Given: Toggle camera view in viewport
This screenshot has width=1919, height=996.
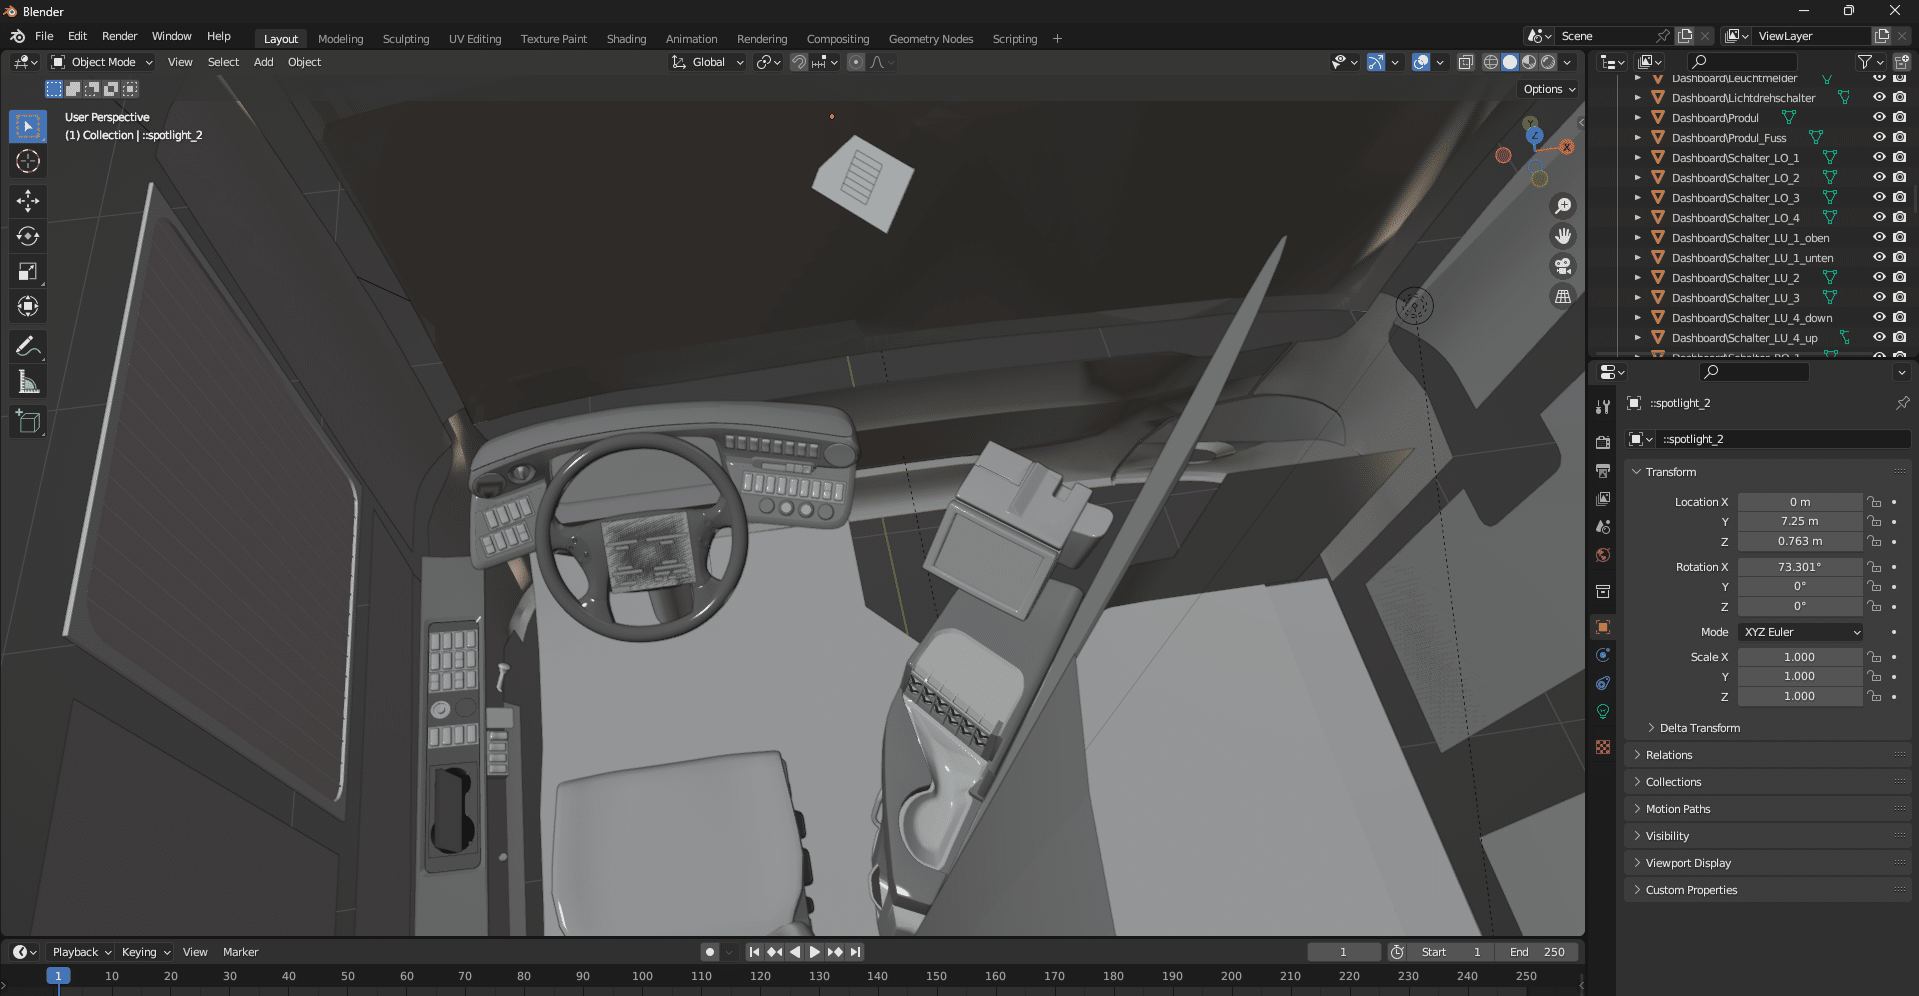Looking at the screenshot, I should [1562, 267].
